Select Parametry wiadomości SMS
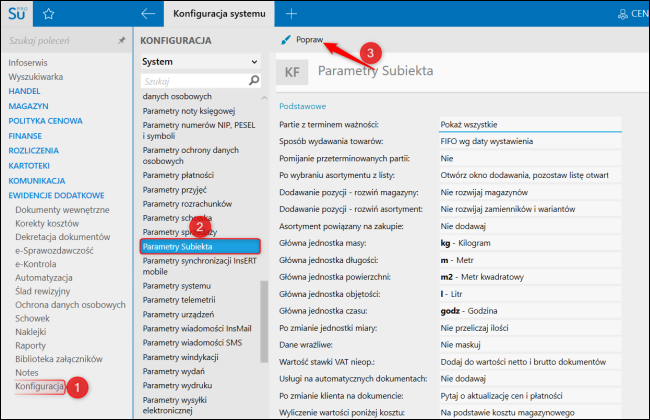650x420 pixels. (192, 343)
